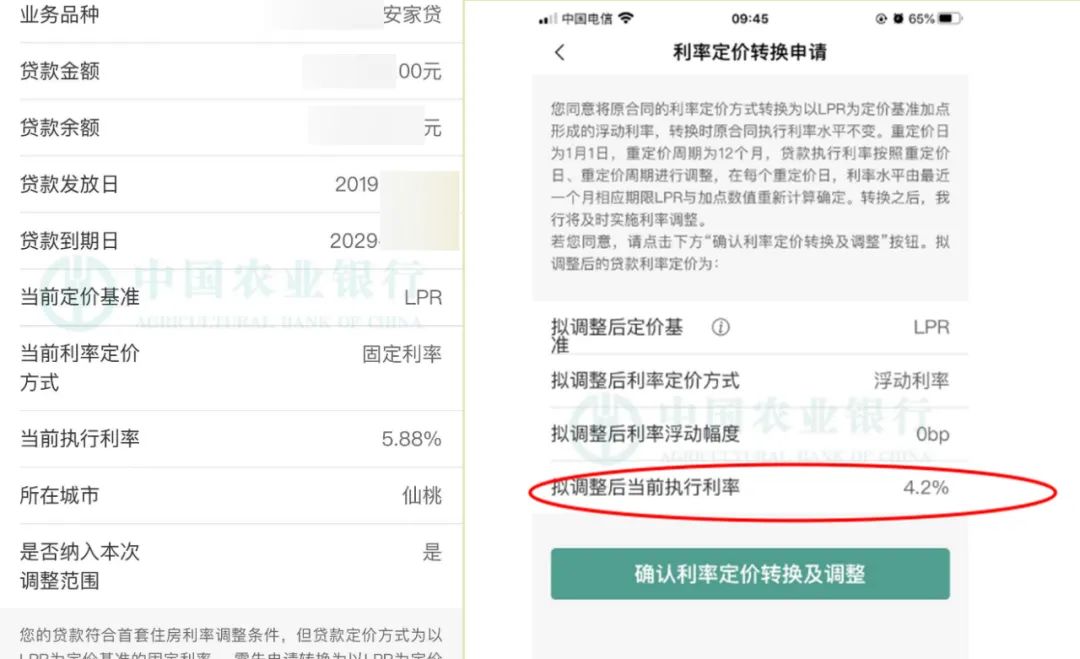Tap the battery icon in status bar
This screenshot has height=659, width=1080.
949,19
